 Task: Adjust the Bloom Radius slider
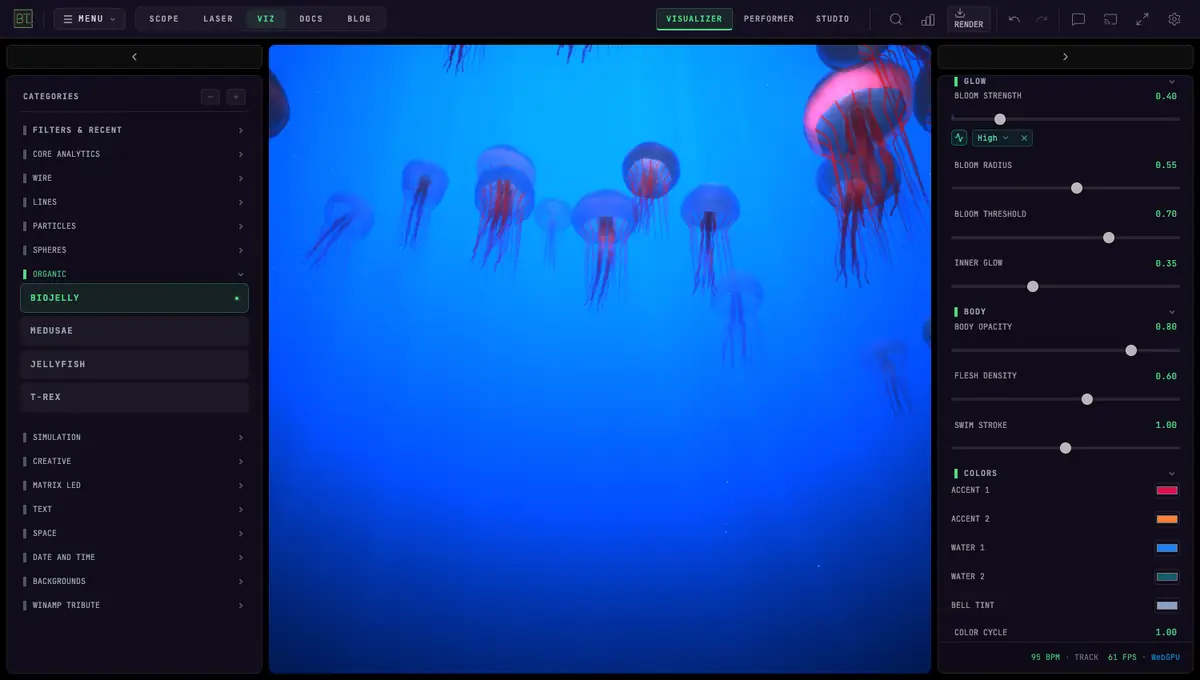[x=1066, y=188]
